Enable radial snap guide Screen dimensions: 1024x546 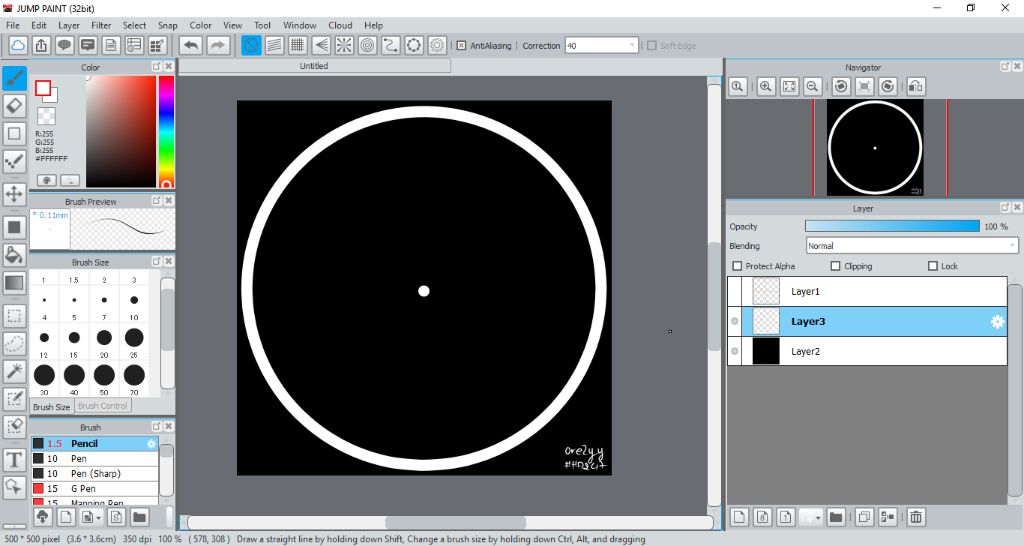coord(344,45)
